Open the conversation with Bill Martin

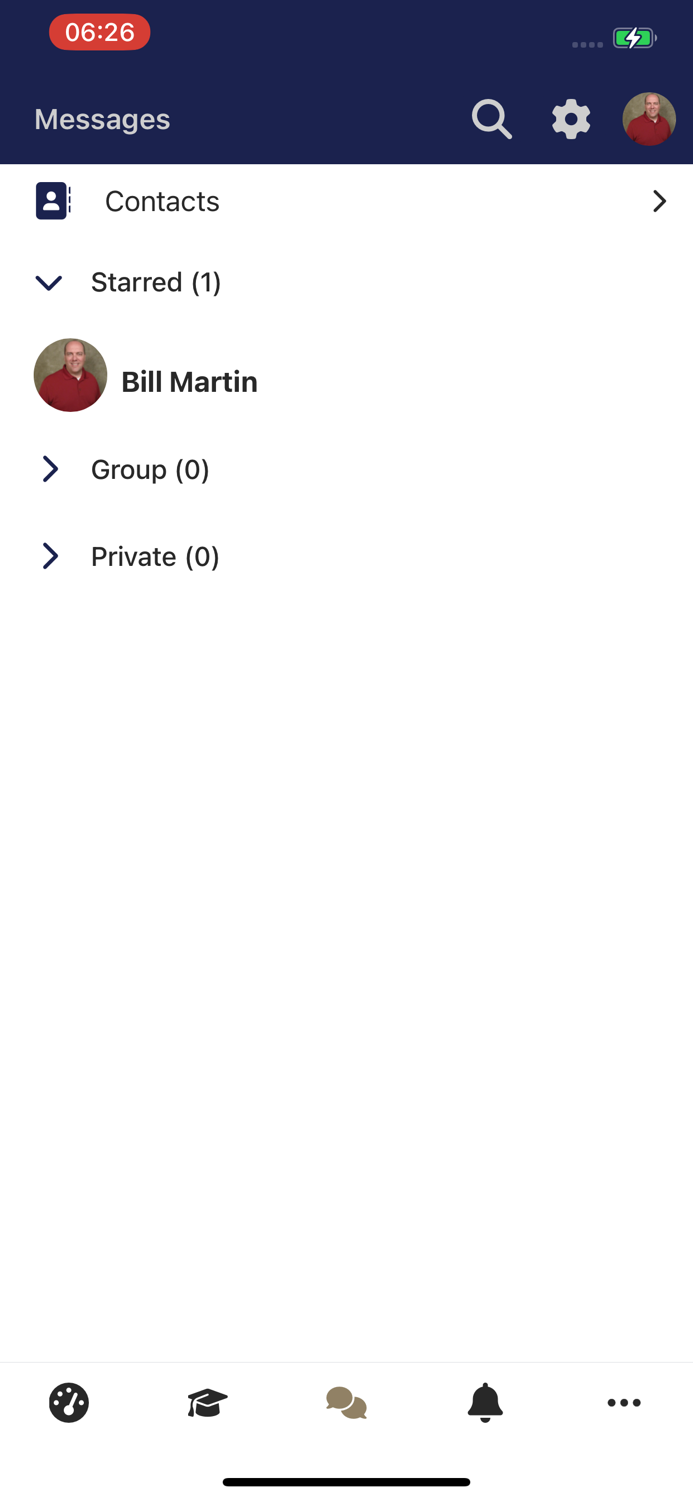pyautogui.click(x=189, y=381)
